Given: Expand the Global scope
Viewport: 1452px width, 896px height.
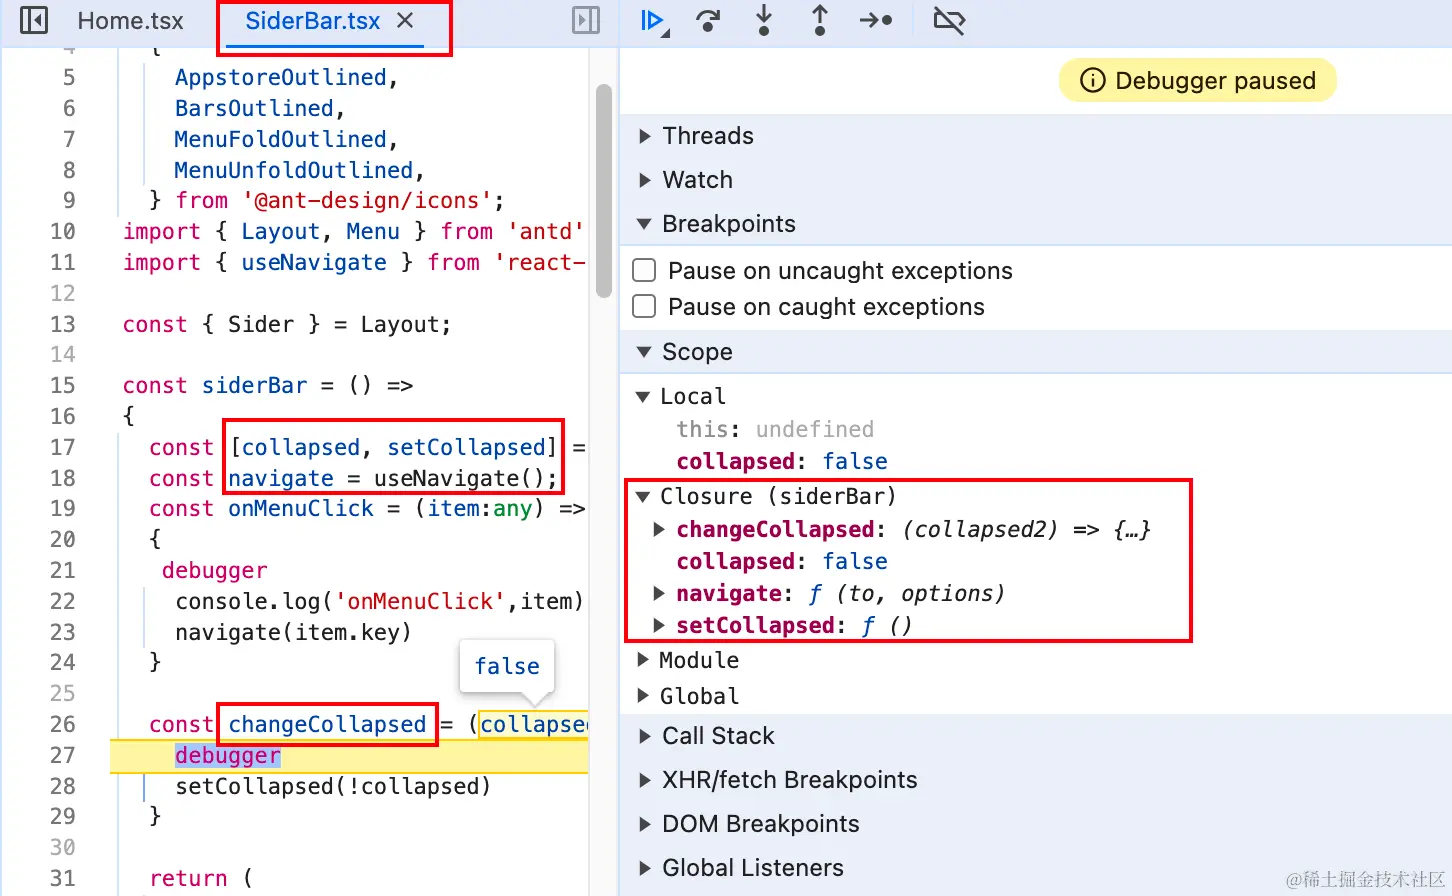Looking at the screenshot, I should coord(644,696).
